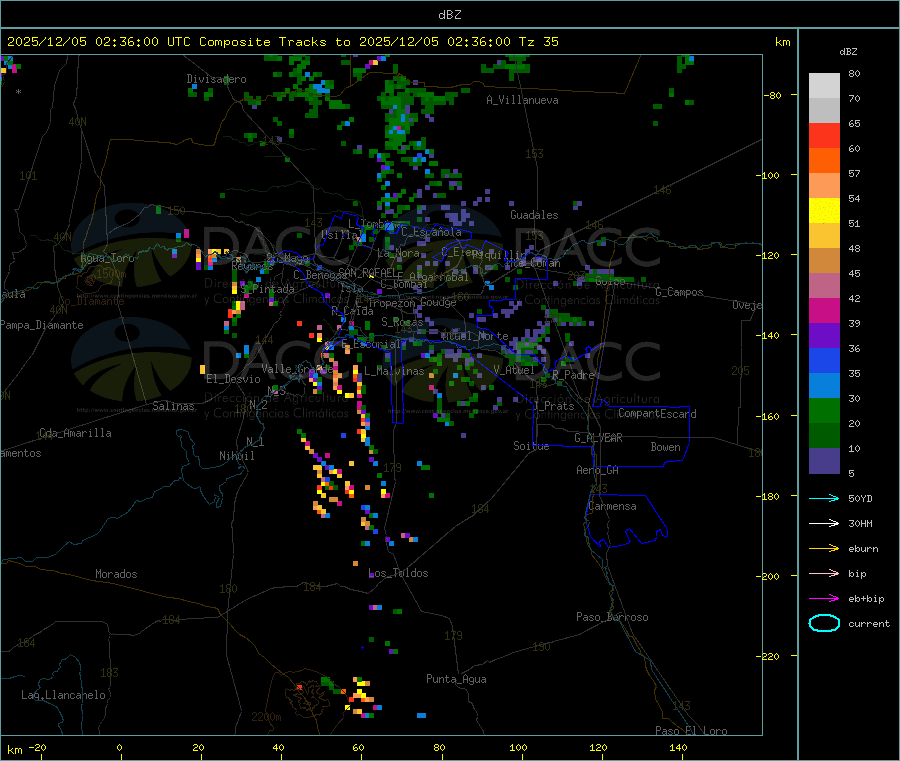Click the 'Guadales' map label
Image resolution: width=900 pixels, height=761 pixels.
tap(534, 215)
